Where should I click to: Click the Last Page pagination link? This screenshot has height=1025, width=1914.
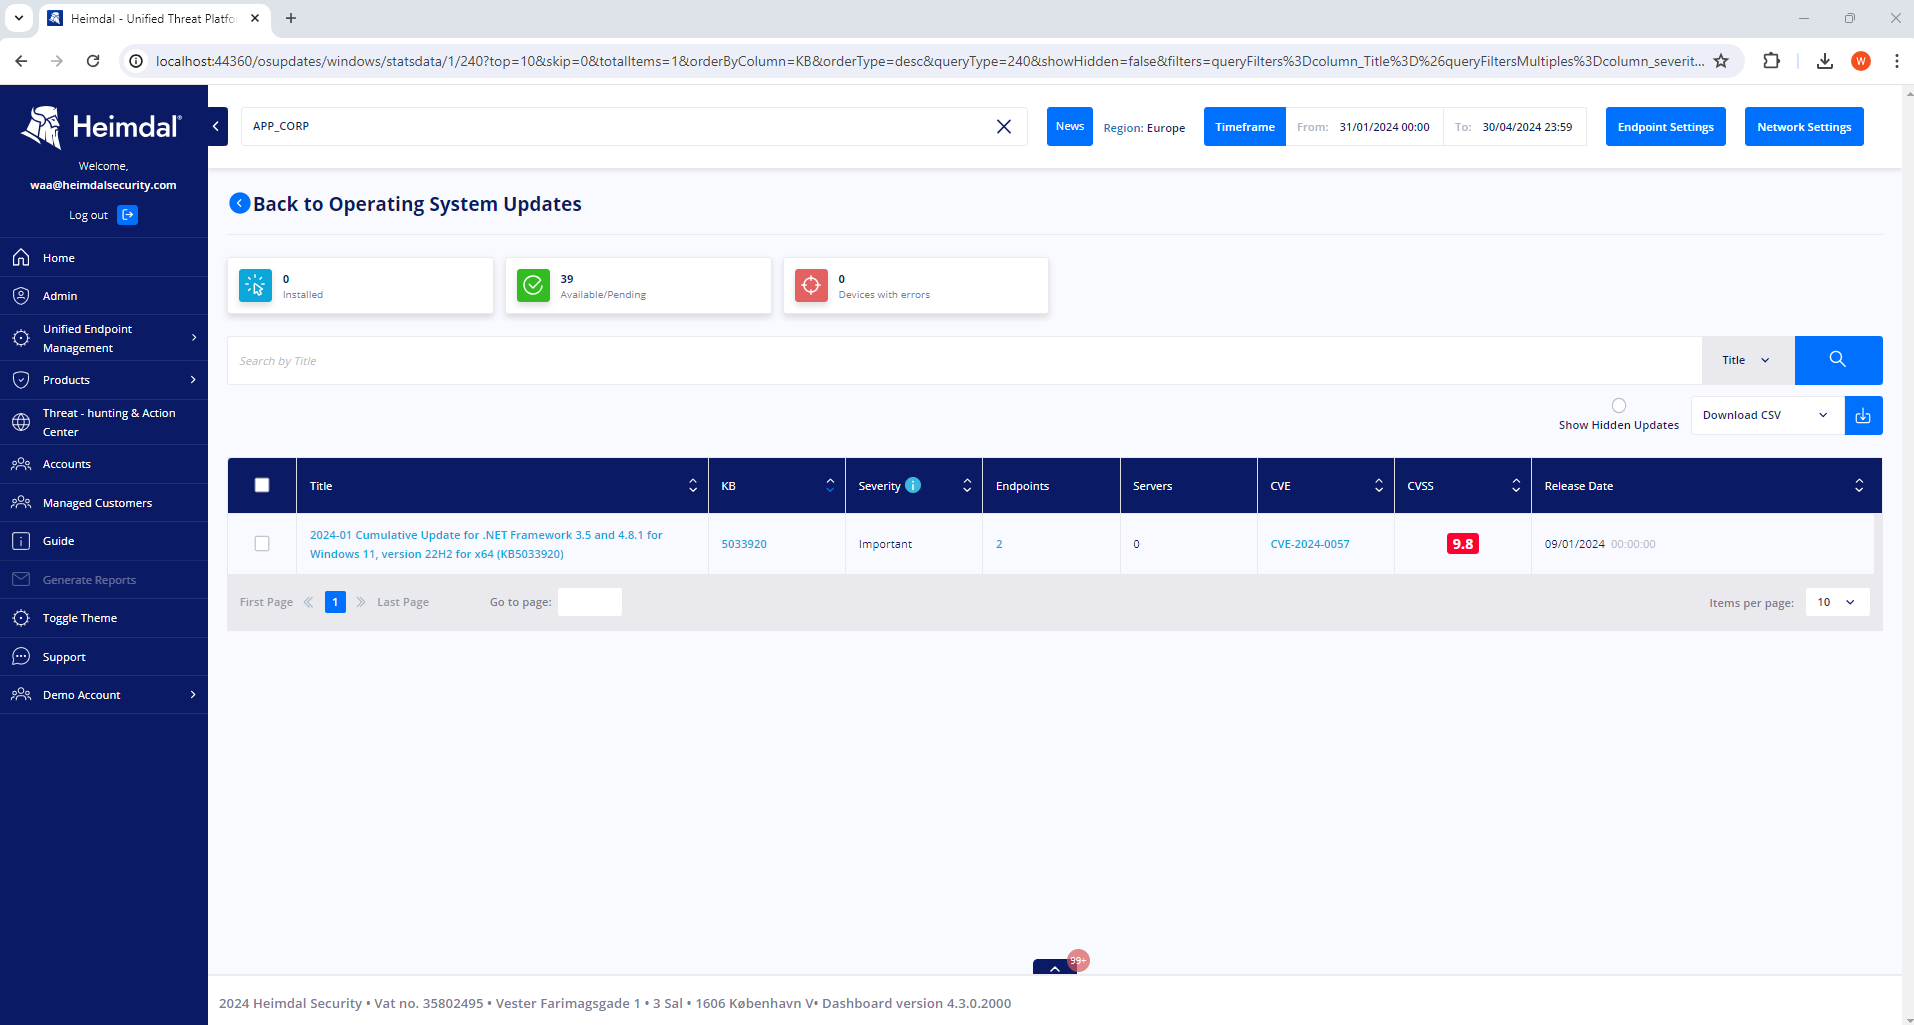(403, 602)
